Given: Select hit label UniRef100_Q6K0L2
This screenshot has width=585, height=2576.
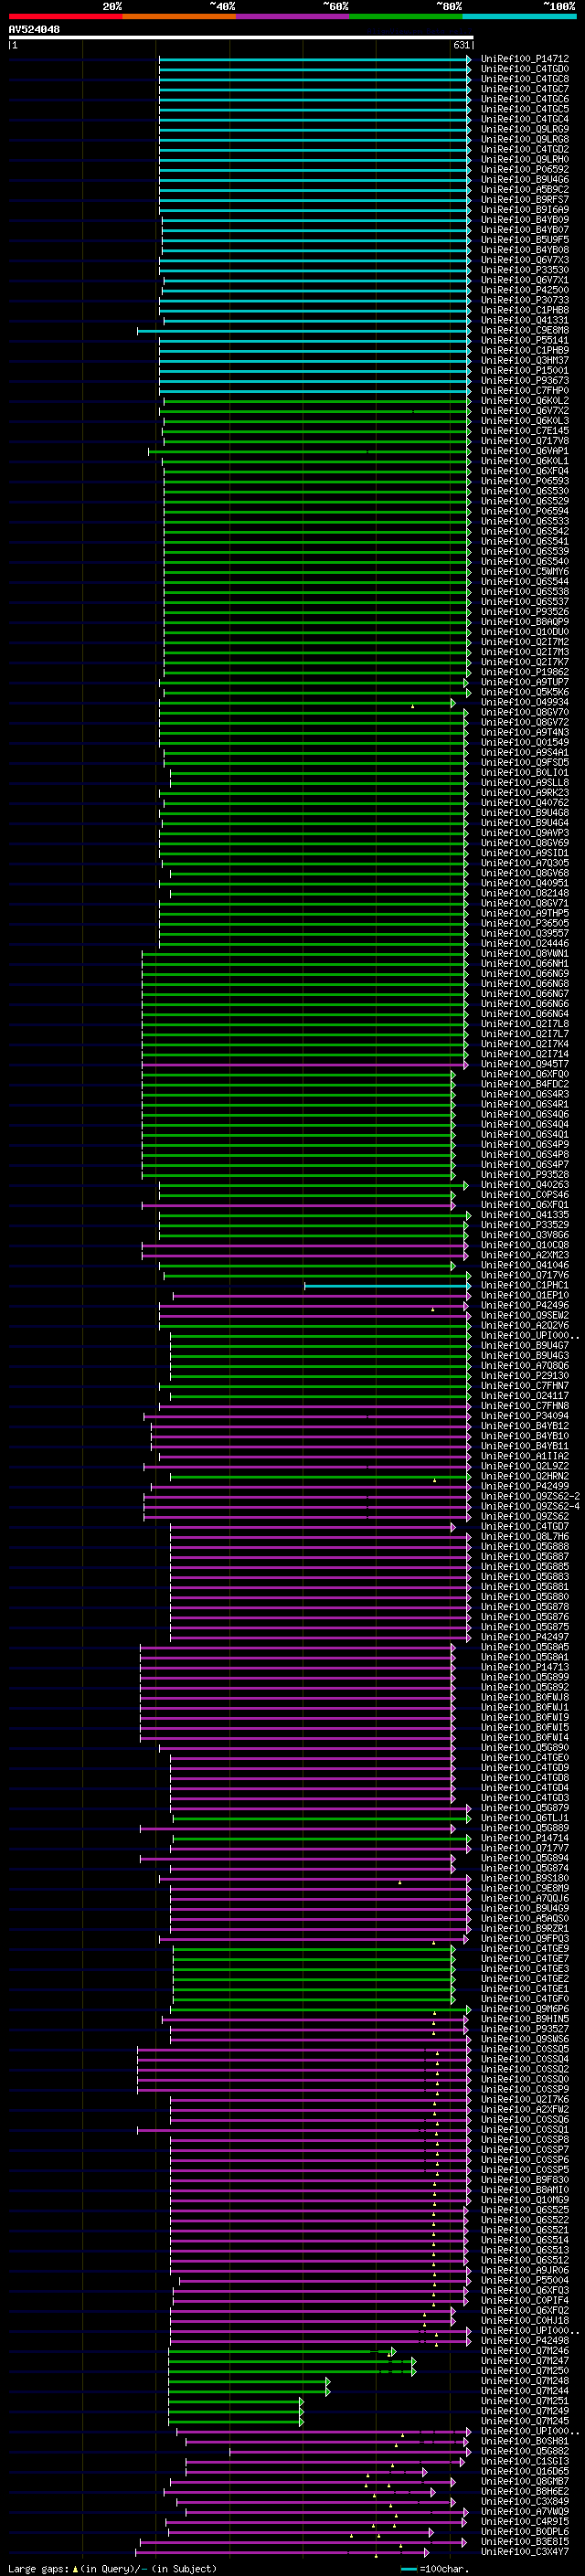Looking at the screenshot, I should (x=524, y=400).
